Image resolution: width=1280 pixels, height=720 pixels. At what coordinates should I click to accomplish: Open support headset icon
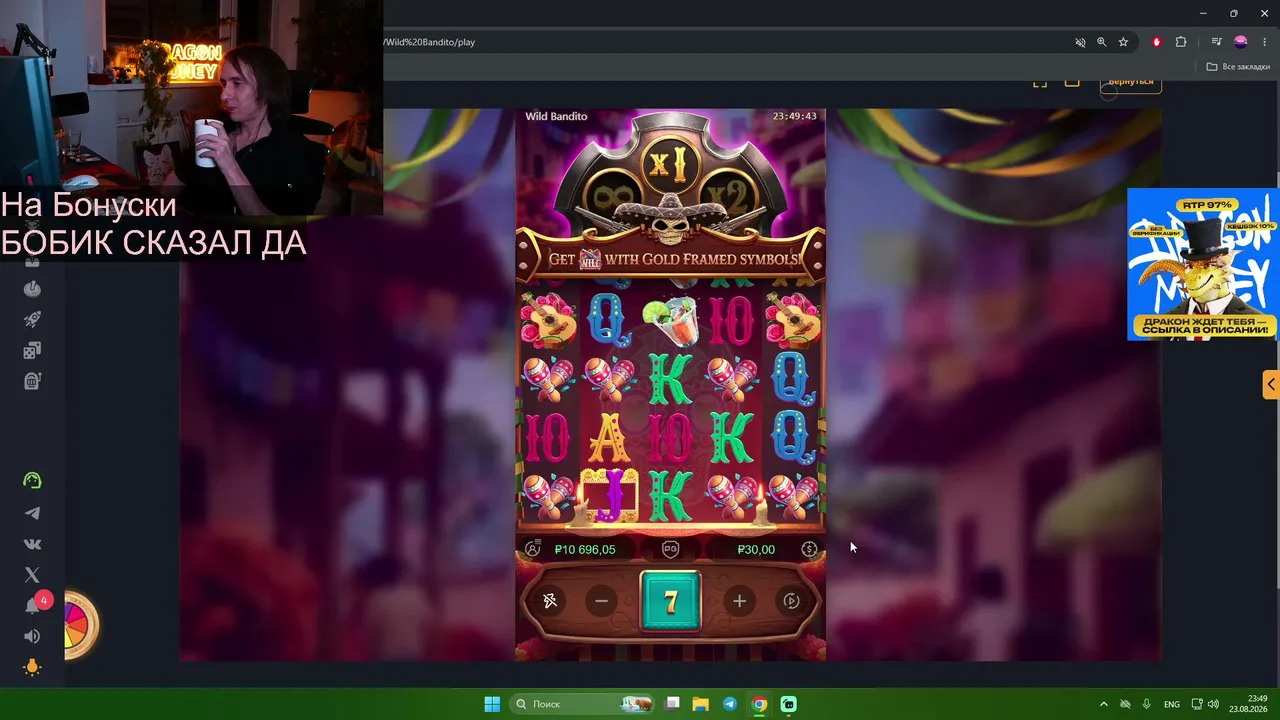pyautogui.click(x=32, y=481)
